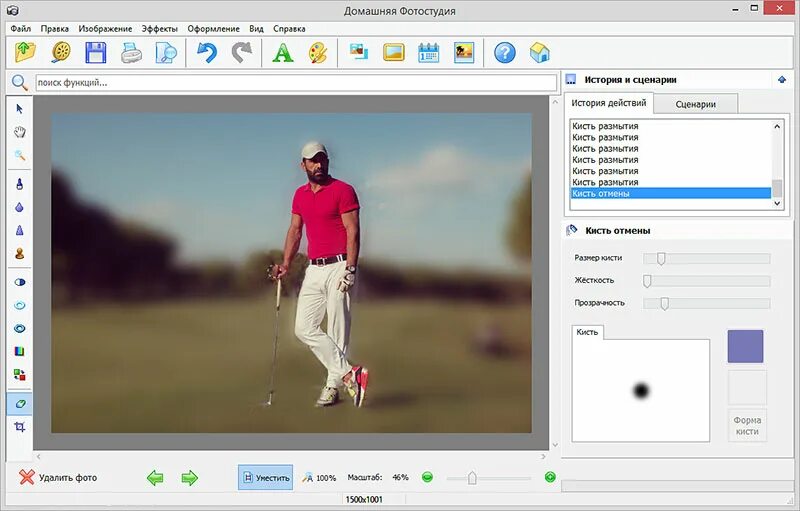Screen dimensions: 800x511
Task: Go to next photo with right arrow
Action: (x=189, y=478)
